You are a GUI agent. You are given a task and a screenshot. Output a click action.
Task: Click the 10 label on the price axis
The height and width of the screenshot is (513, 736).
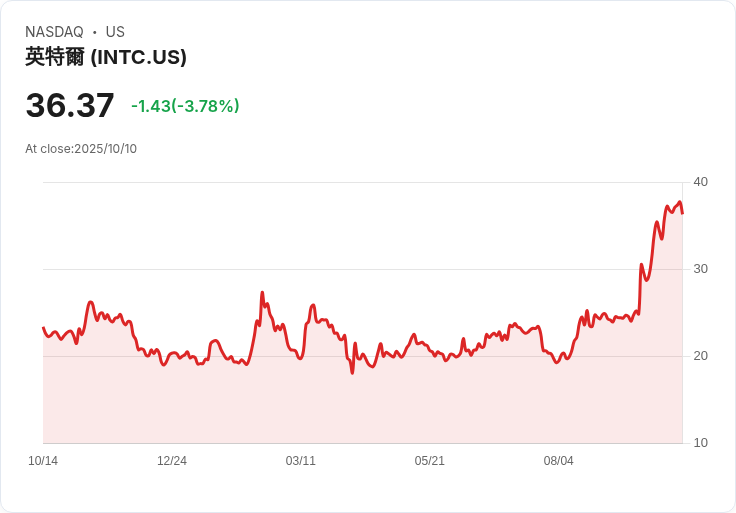(x=700, y=443)
